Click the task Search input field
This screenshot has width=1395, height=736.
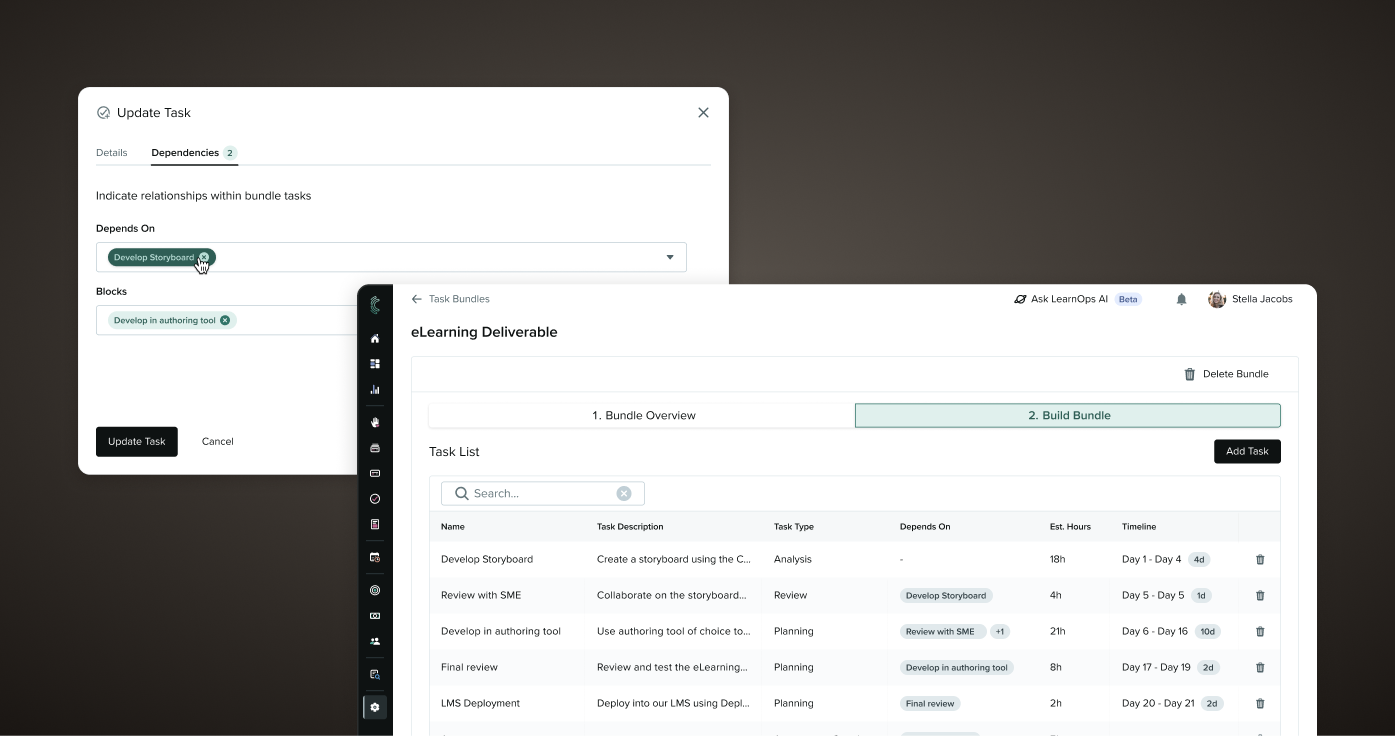click(543, 493)
